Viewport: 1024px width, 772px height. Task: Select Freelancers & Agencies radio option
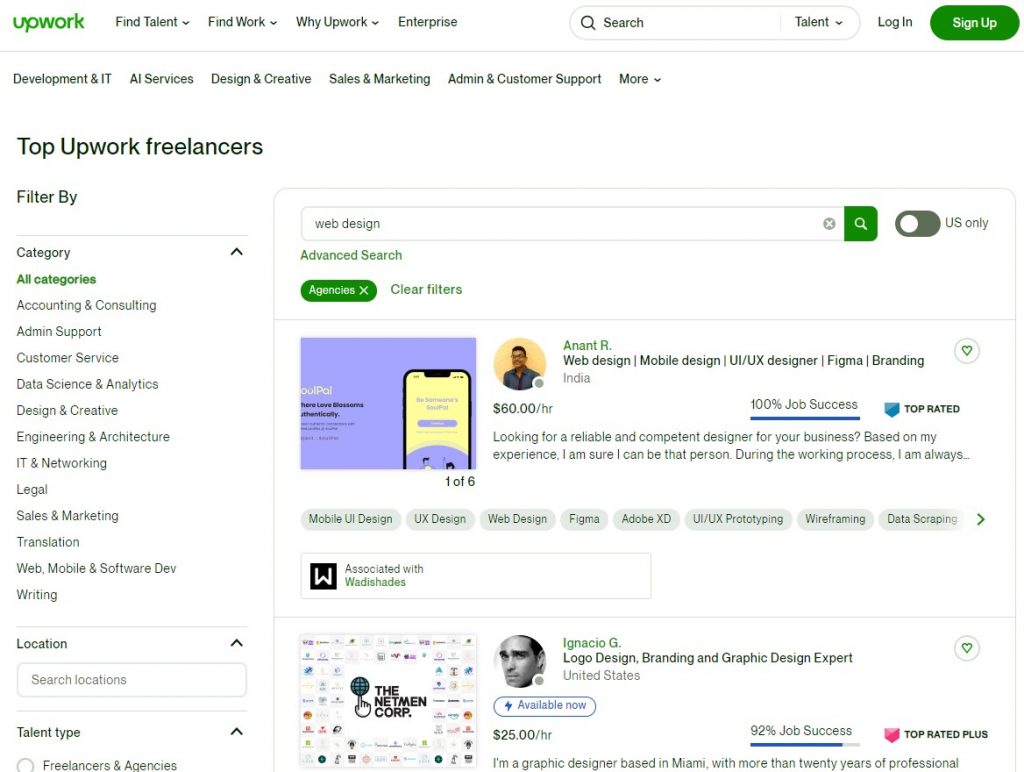26,765
